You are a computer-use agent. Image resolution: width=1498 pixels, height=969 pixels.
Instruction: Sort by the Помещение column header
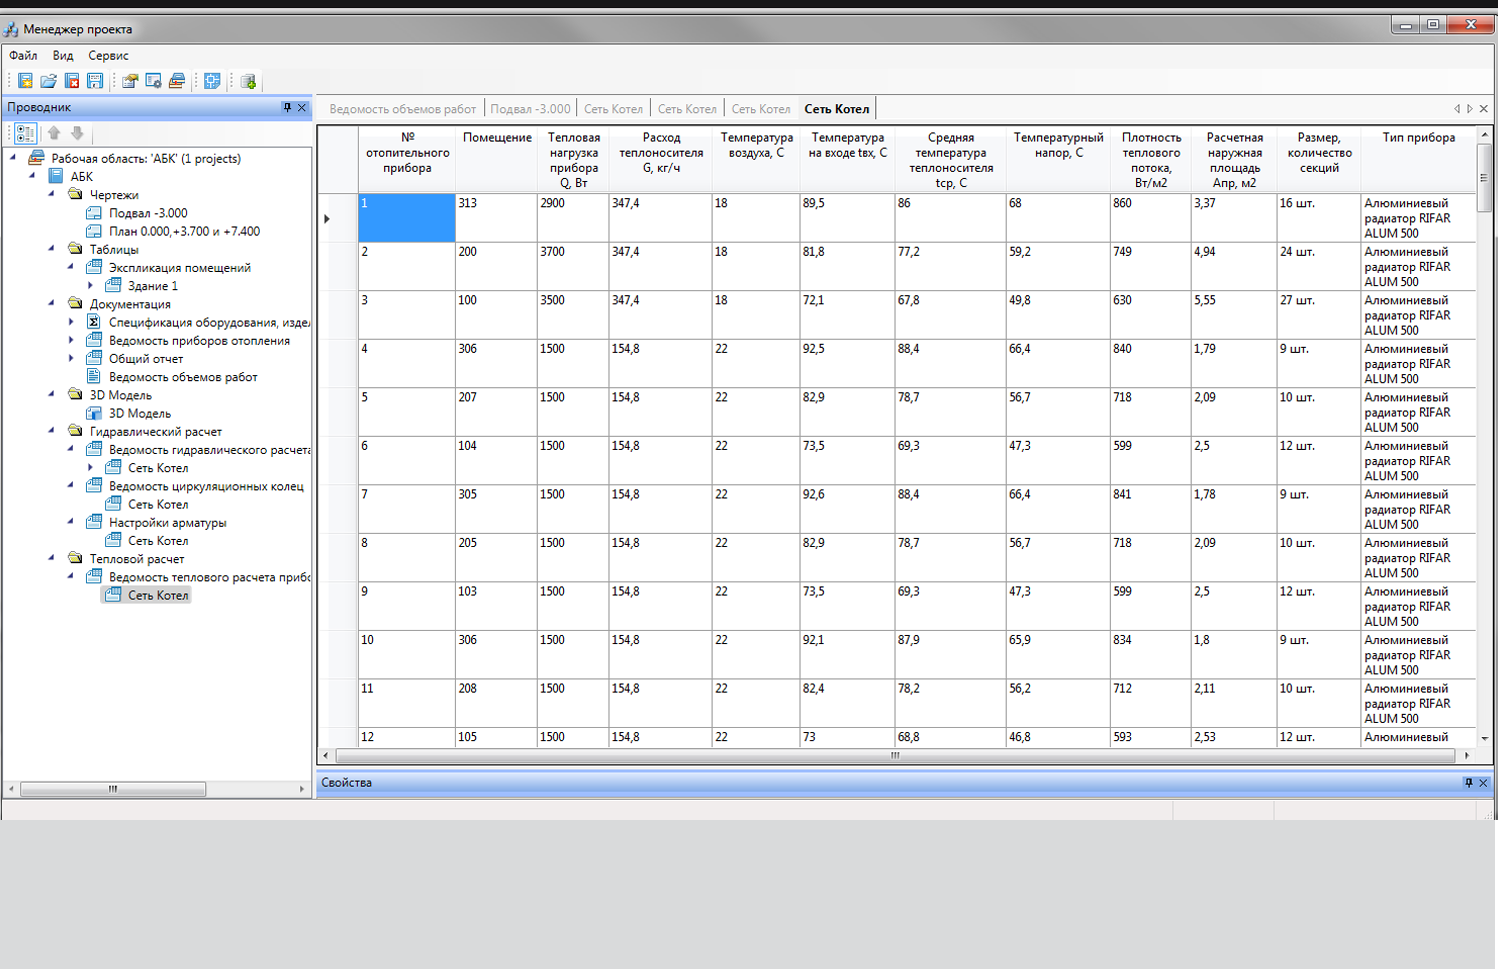tap(497, 159)
